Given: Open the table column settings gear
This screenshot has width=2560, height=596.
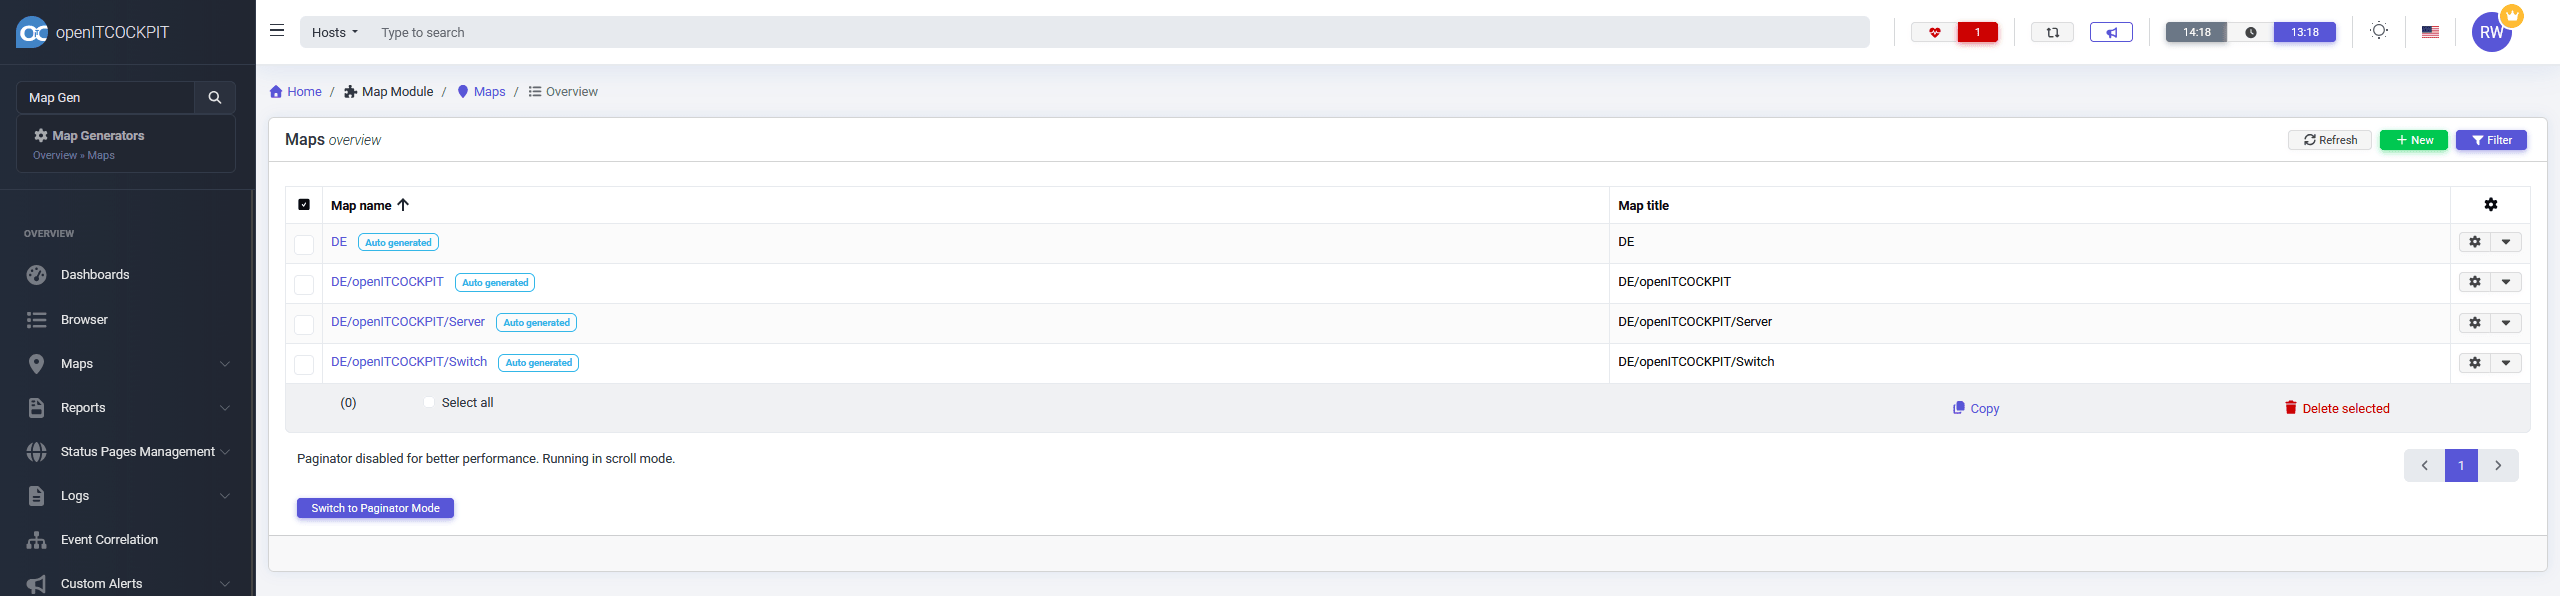Looking at the screenshot, I should 2490,205.
